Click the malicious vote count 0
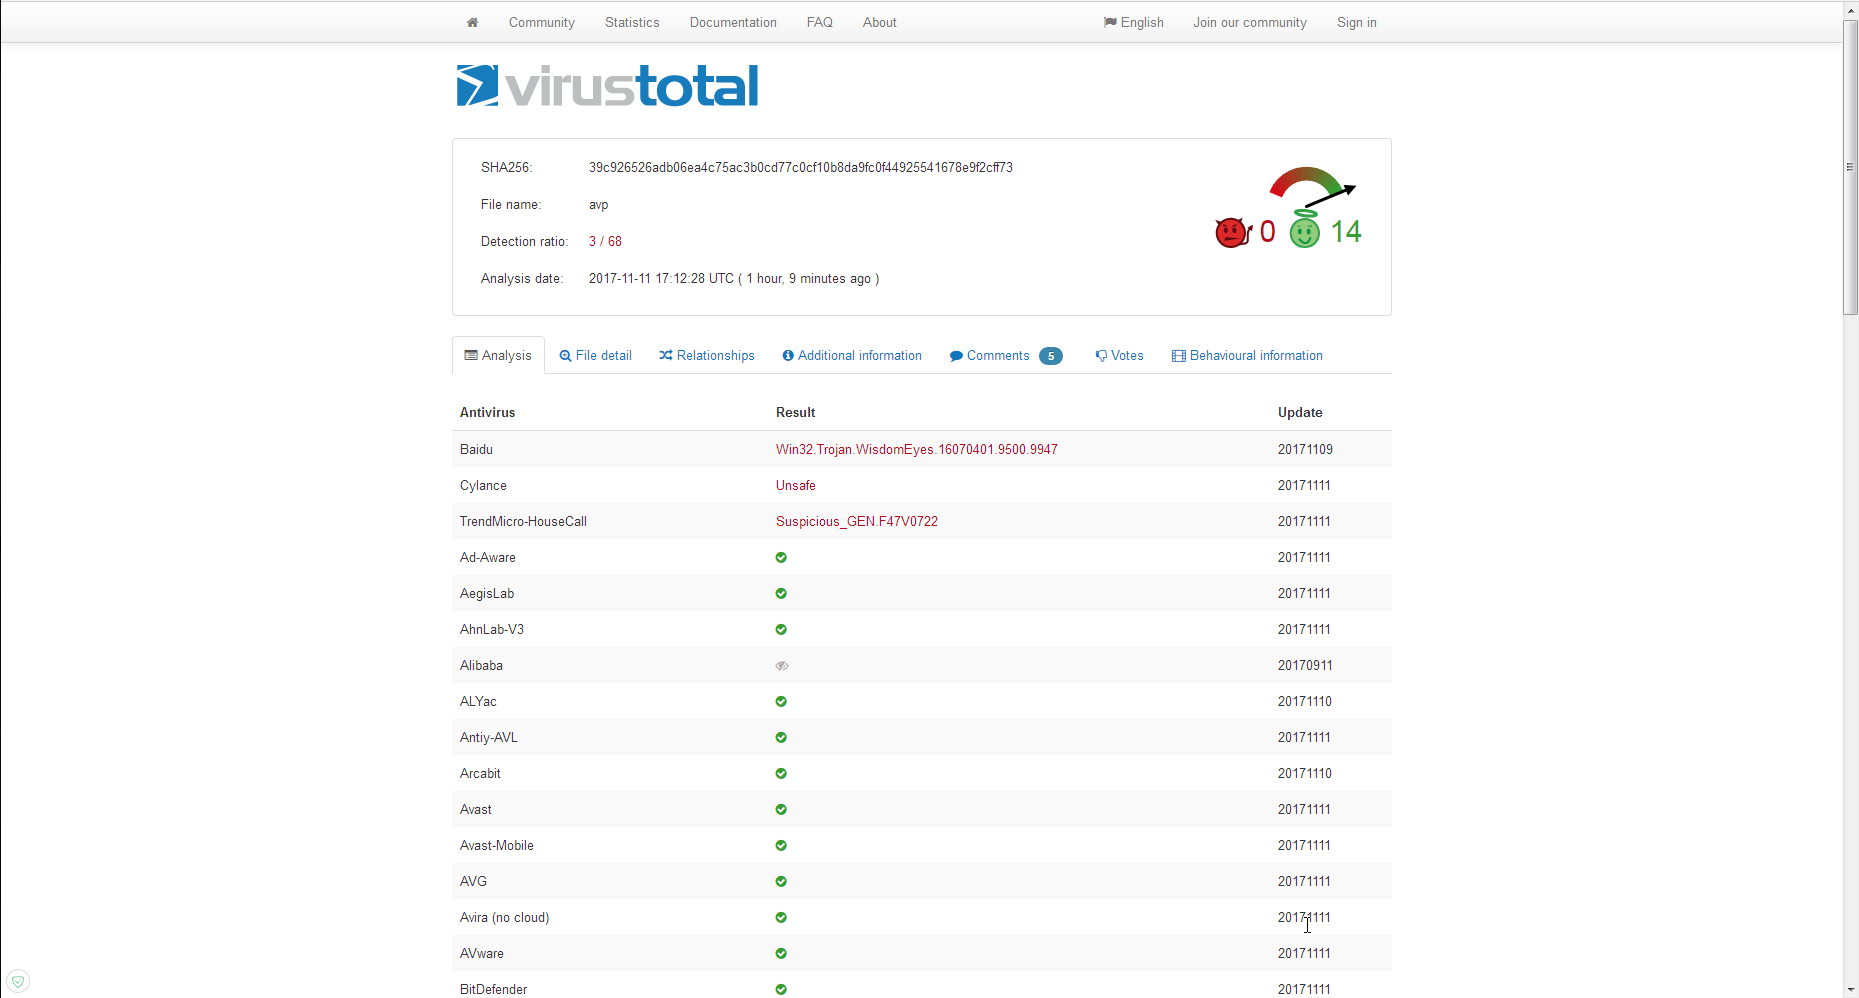Viewport: 1859px width, 998px height. click(x=1267, y=232)
